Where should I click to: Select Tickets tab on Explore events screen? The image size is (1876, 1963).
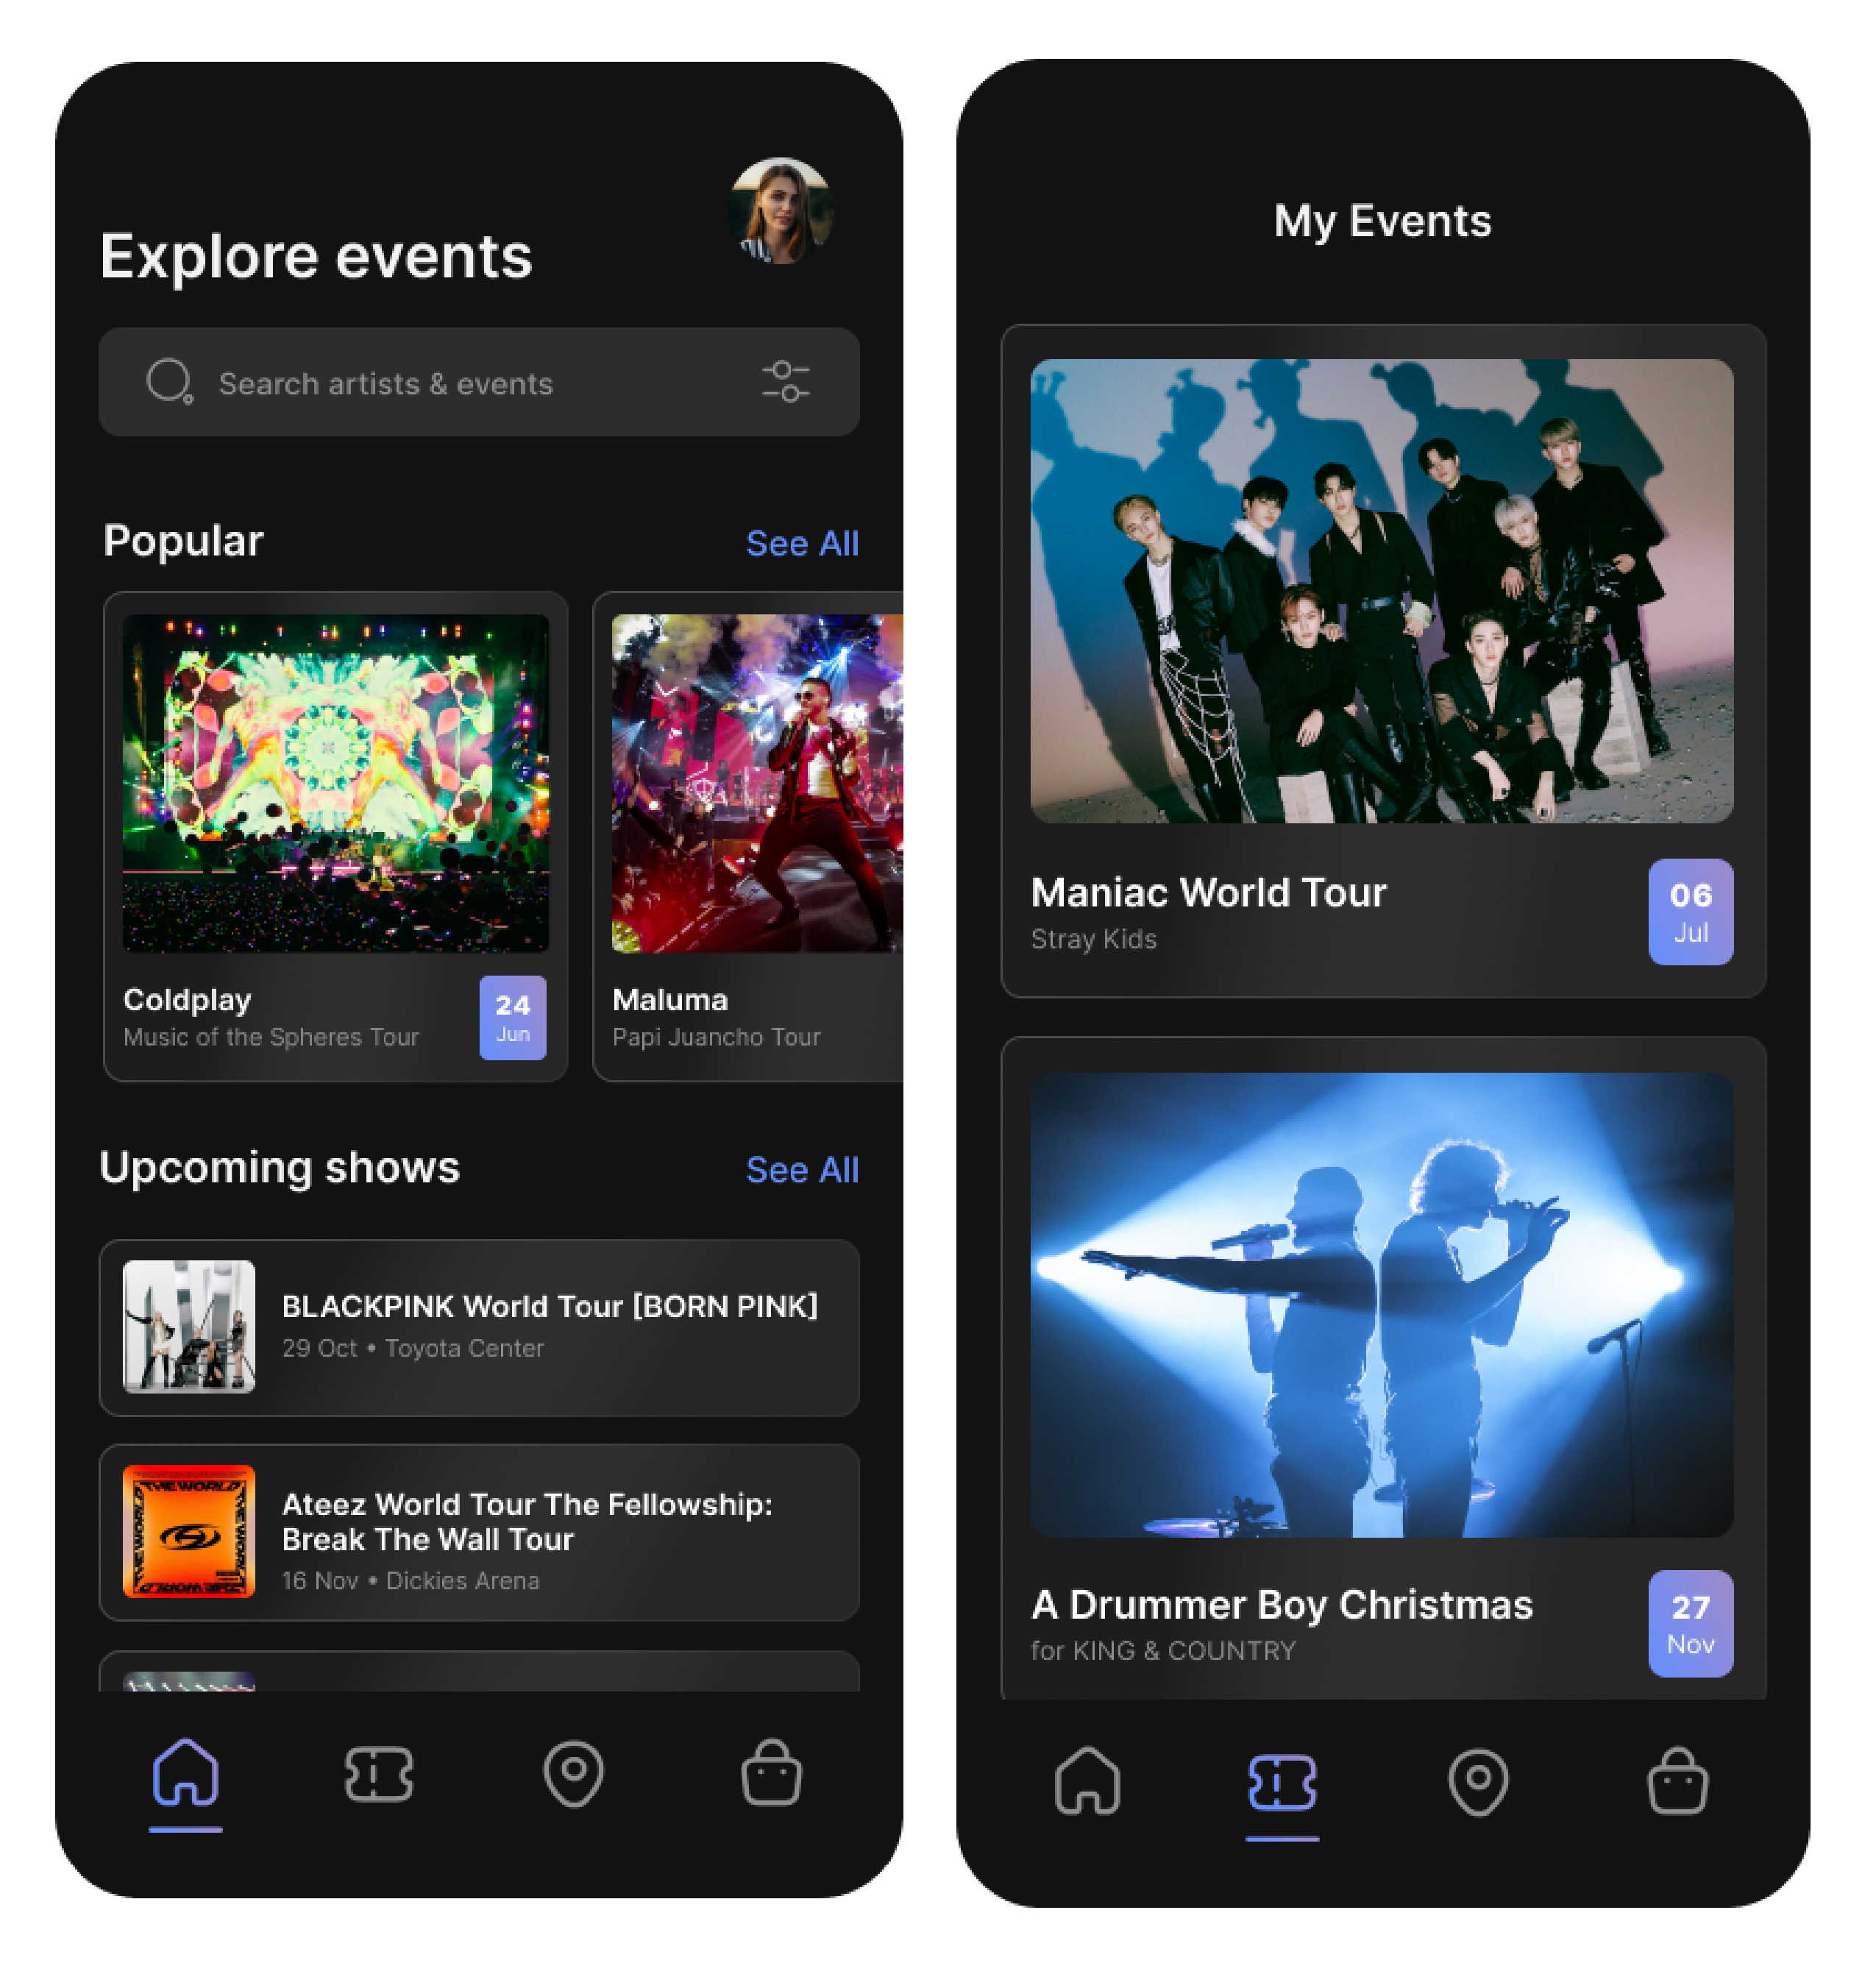tap(379, 1775)
